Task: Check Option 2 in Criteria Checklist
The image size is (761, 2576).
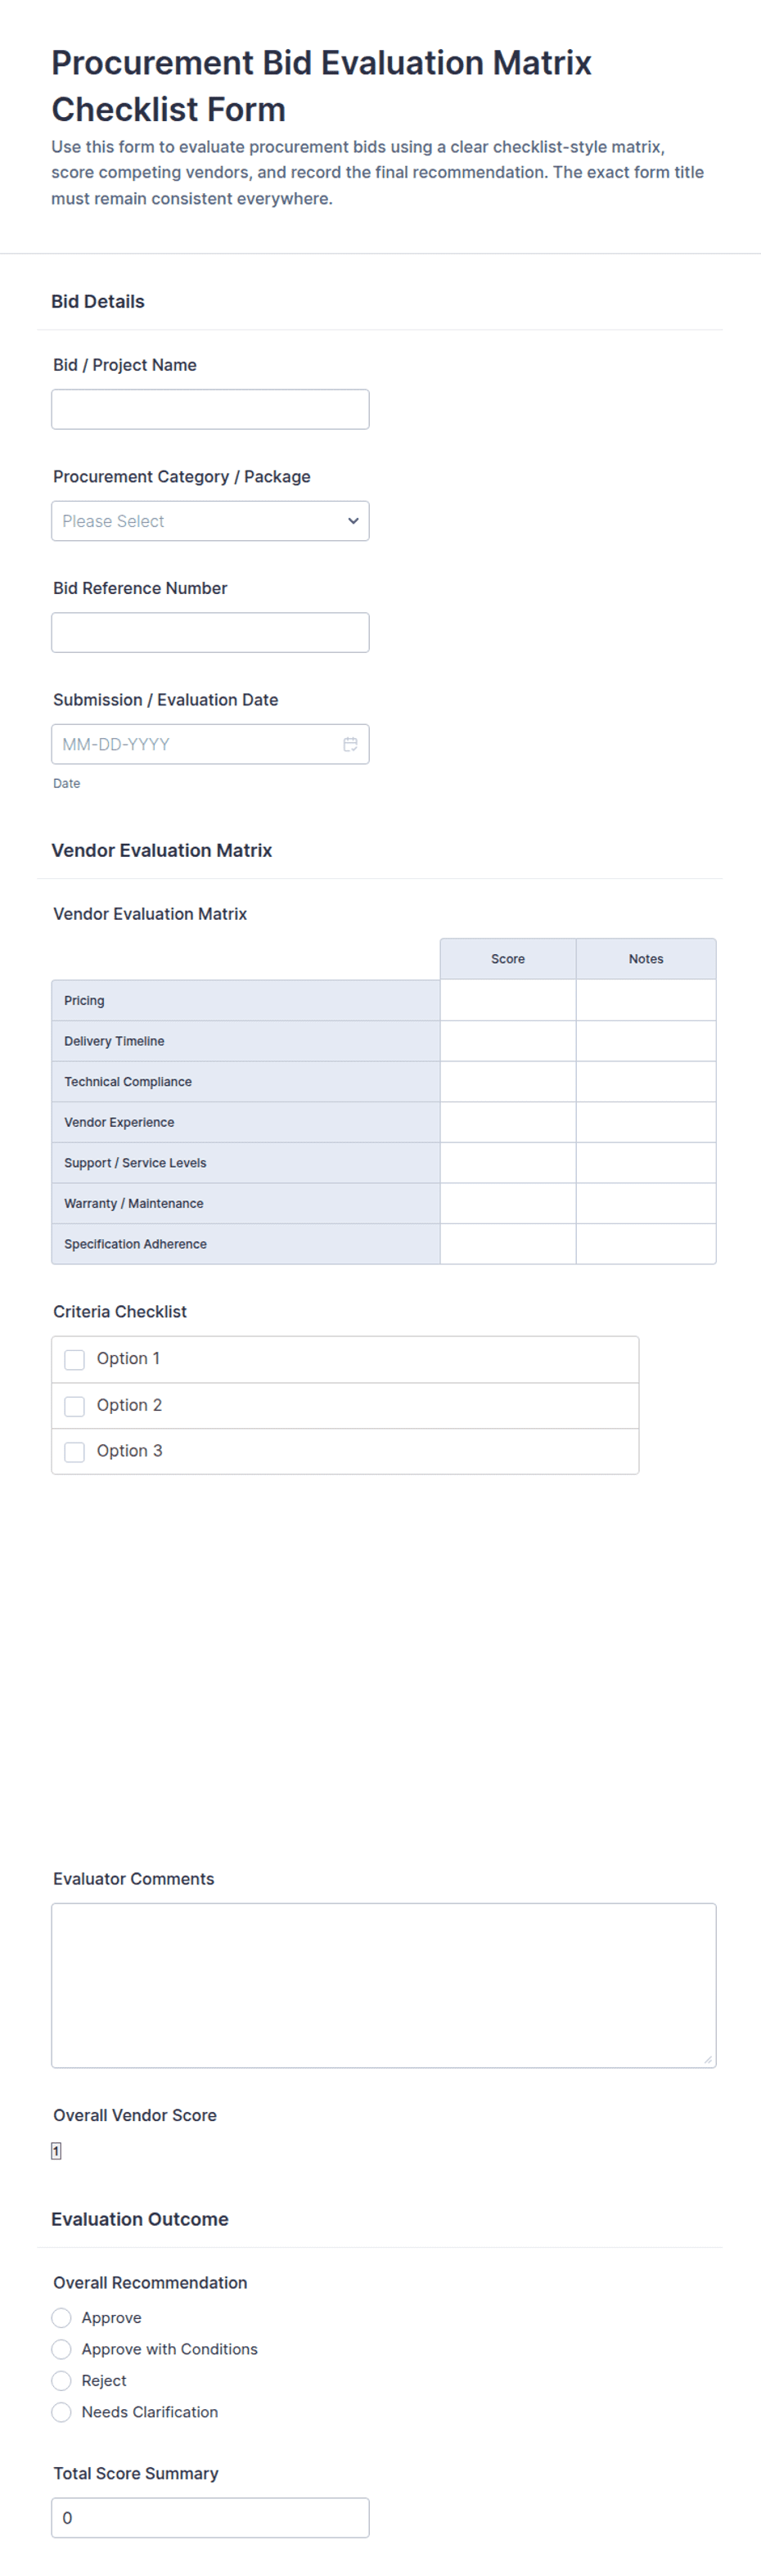Action: tap(74, 1406)
